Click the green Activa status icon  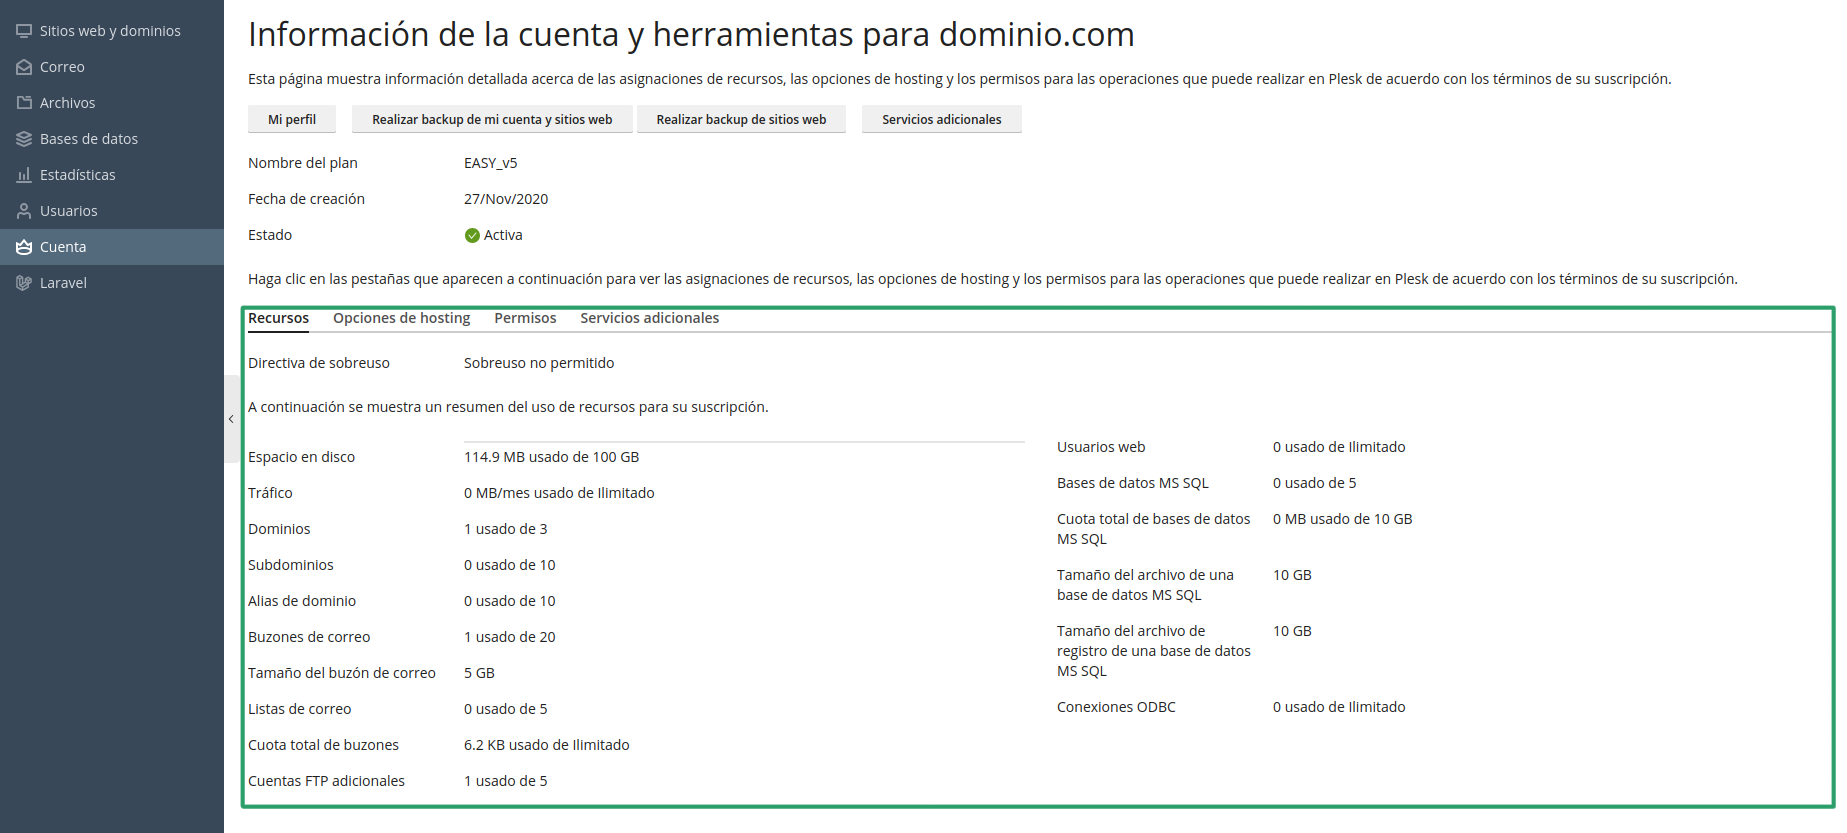pos(472,236)
